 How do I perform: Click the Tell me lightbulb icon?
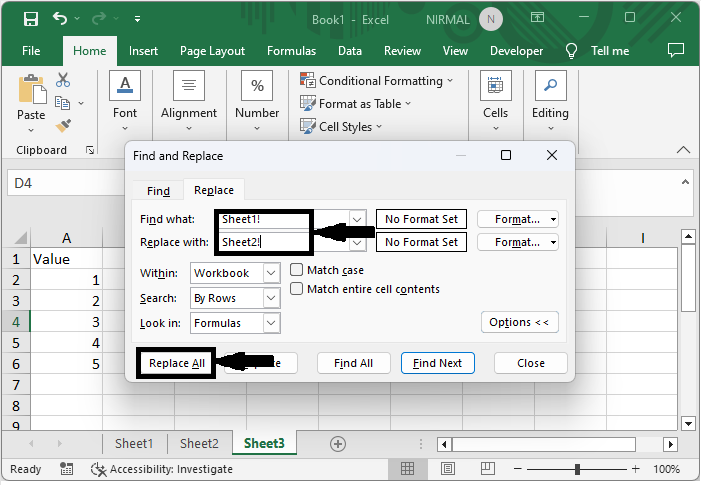pyautogui.click(x=571, y=51)
